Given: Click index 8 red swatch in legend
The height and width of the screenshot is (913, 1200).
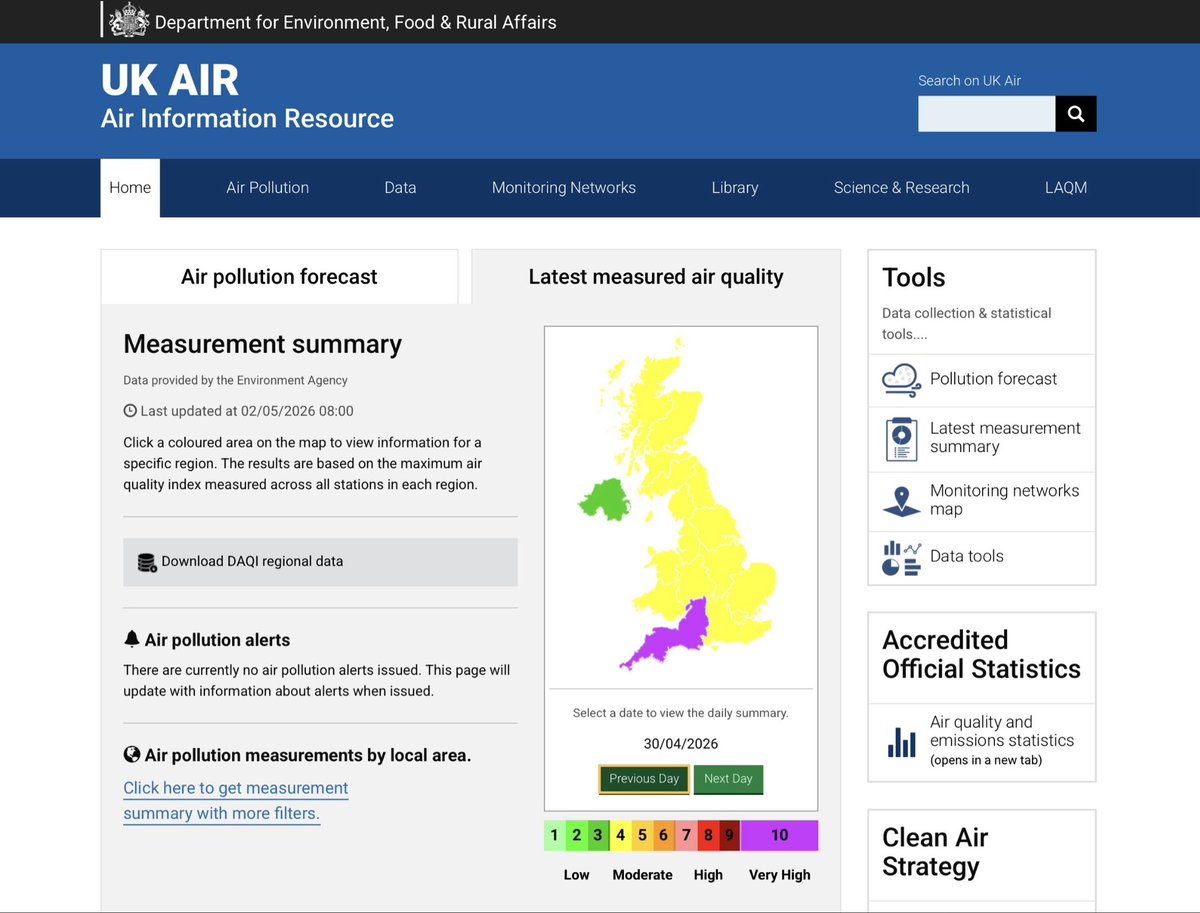Looking at the screenshot, I should (x=708, y=836).
